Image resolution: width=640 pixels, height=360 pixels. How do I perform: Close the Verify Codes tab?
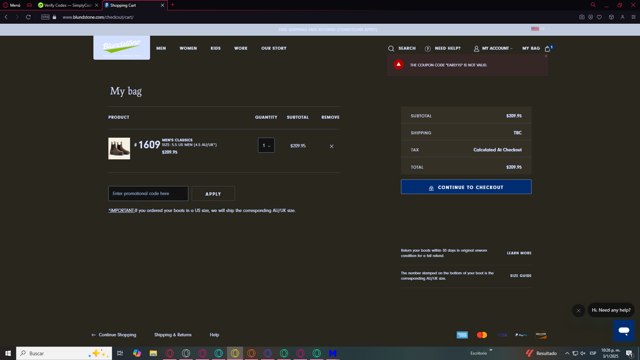pos(97,5)
